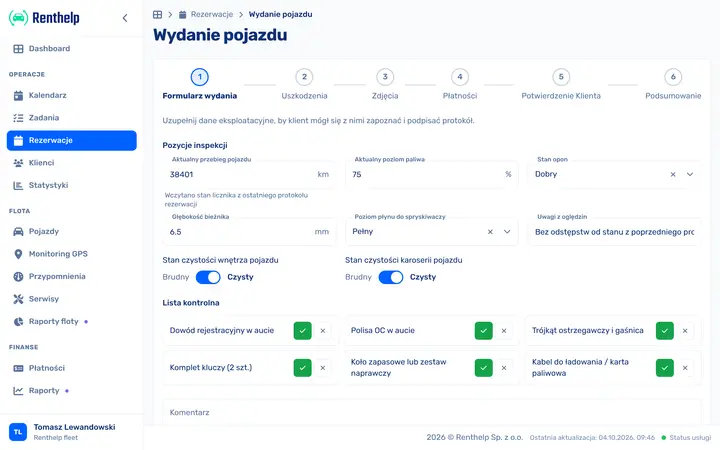Viewport: 720px width, 450px height.
Task: Go to step 4 Płatności
Action: coord(460,84)
